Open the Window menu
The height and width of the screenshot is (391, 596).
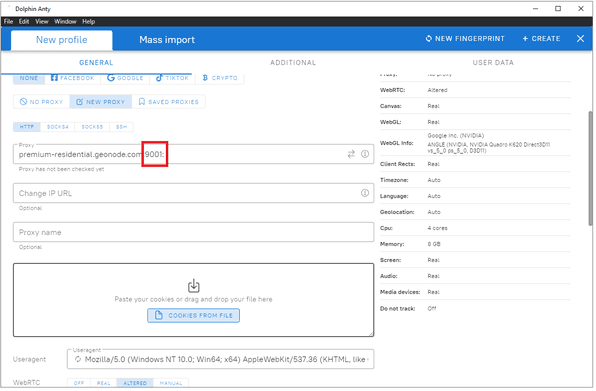pyautogui.click(x=65, y=22)
